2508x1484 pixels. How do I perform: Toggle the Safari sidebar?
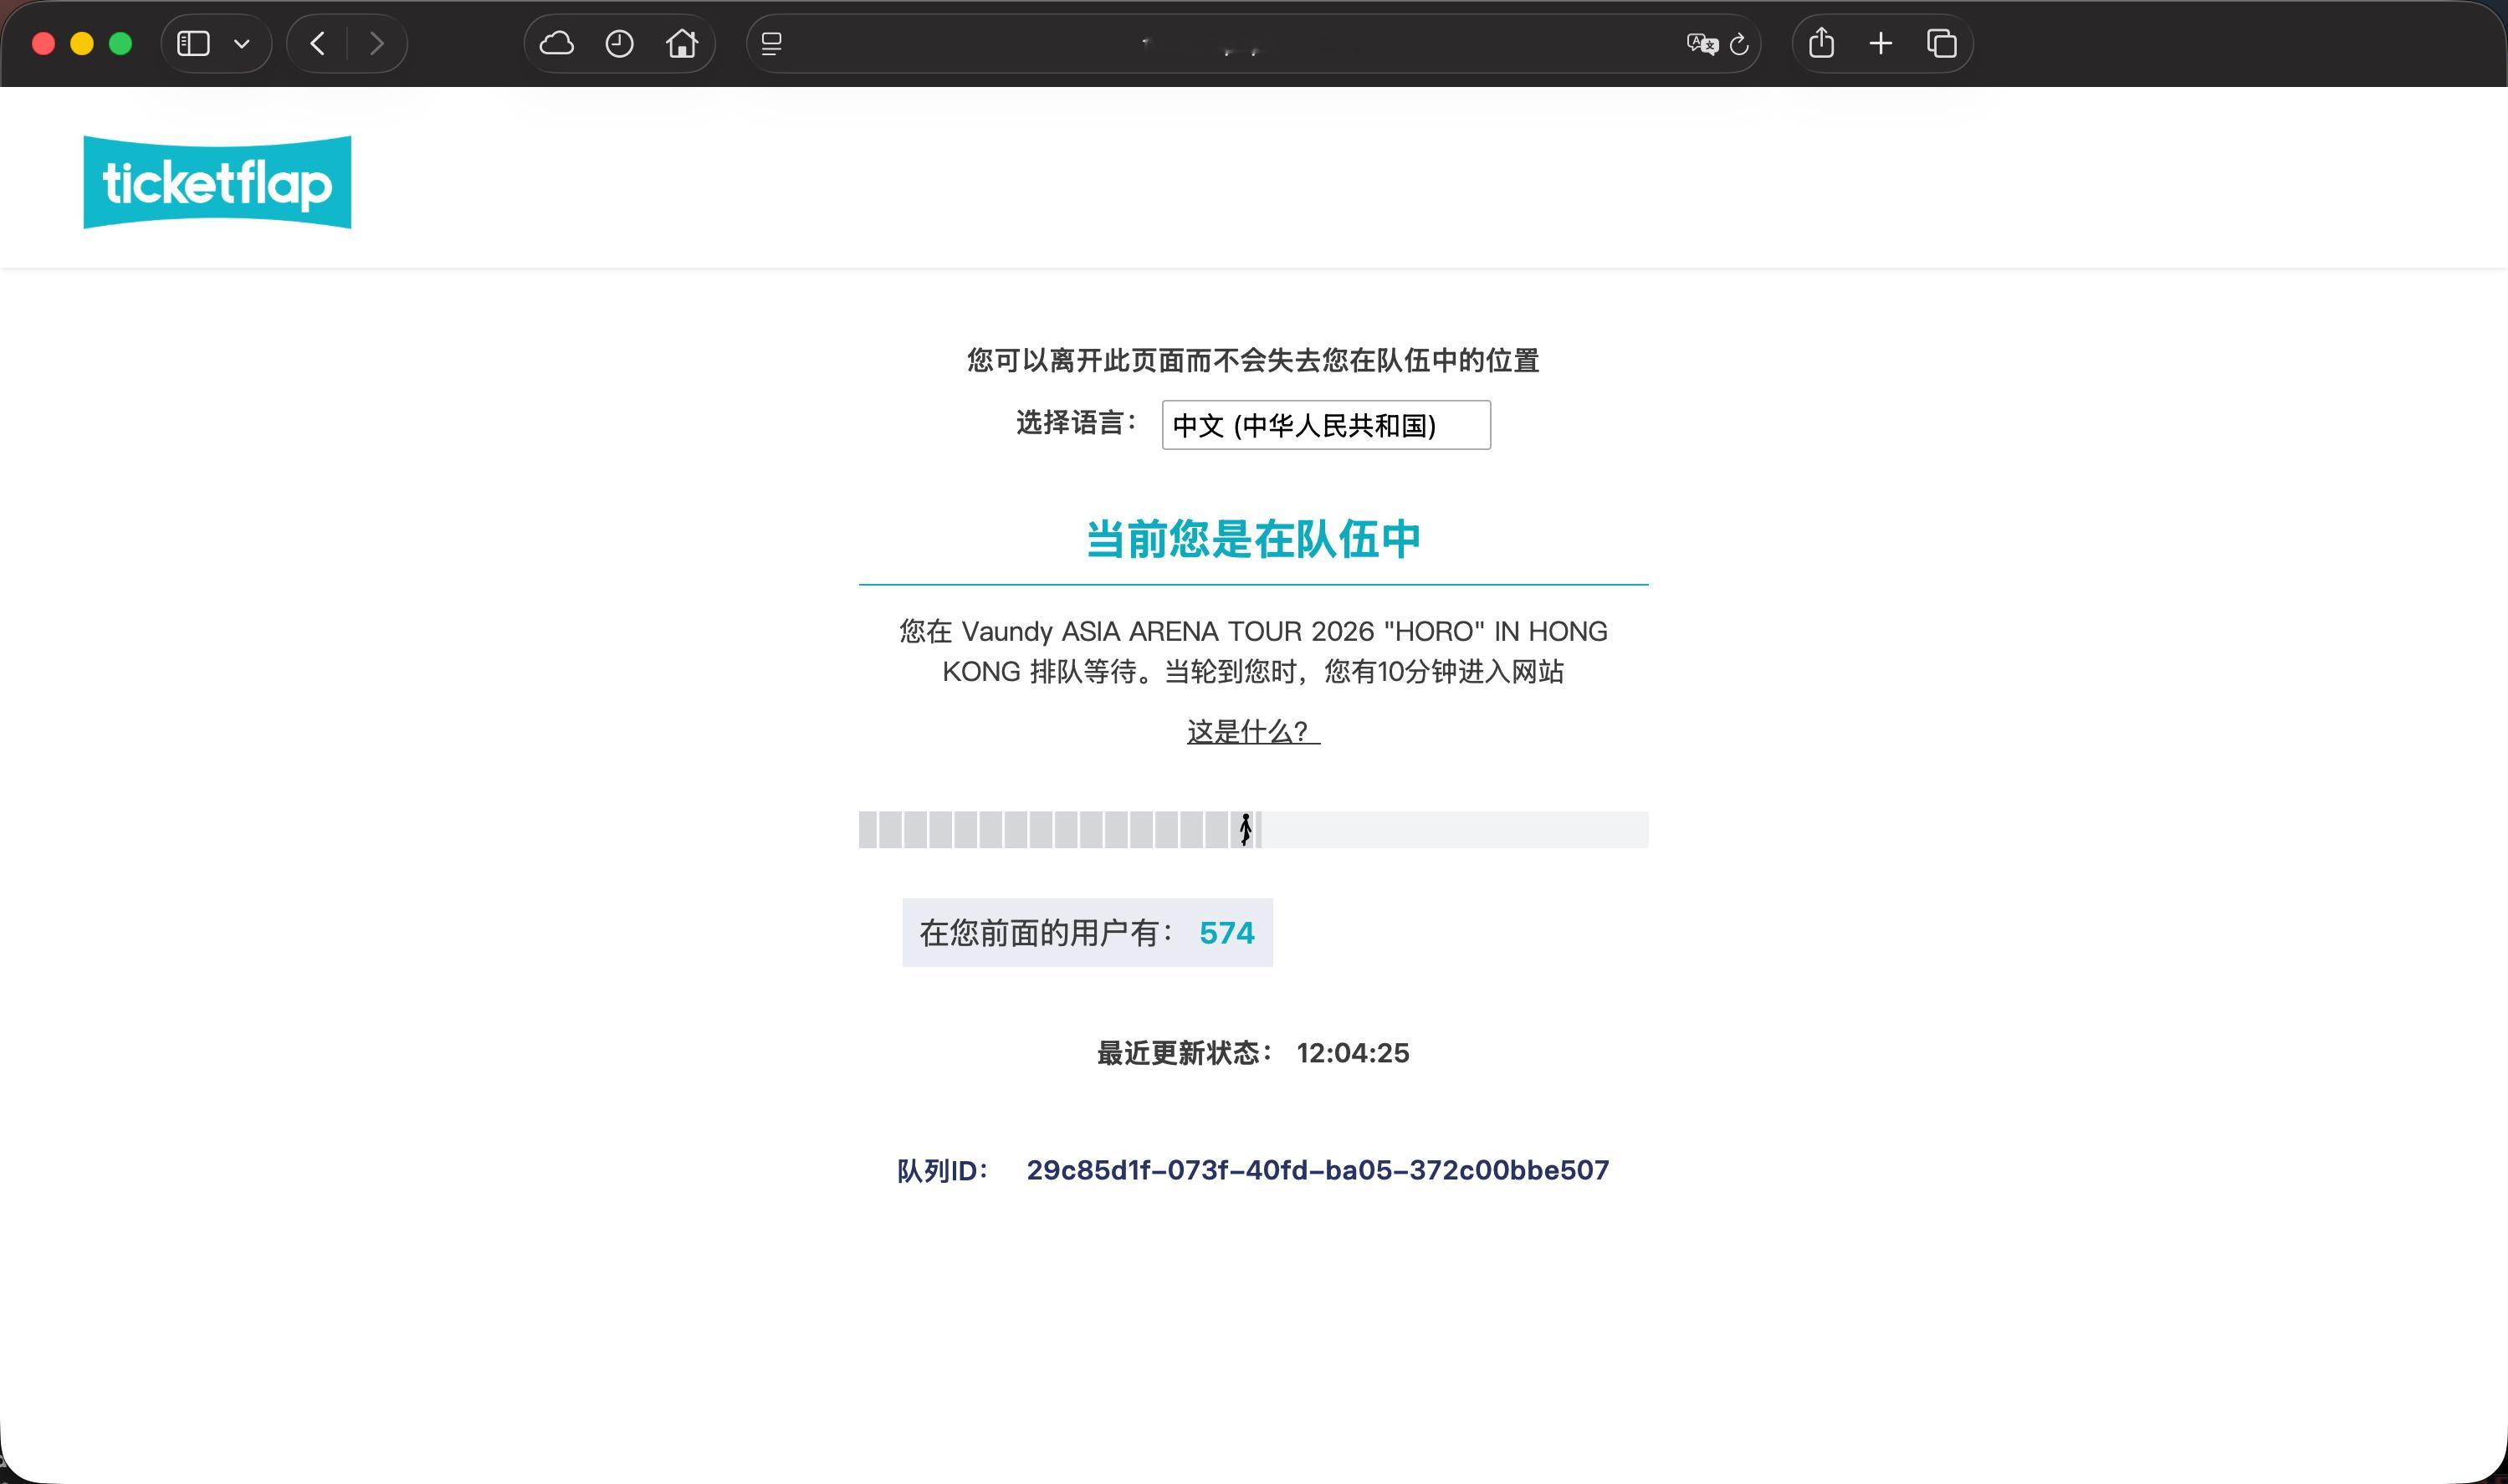tap(193, 44)
